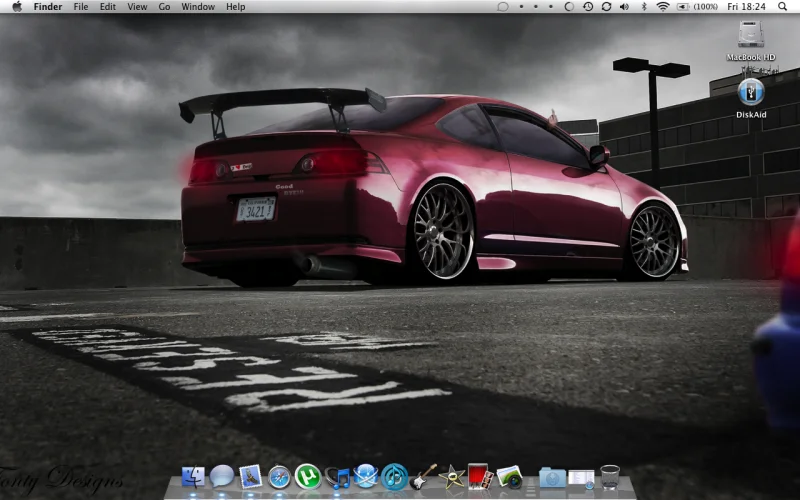Open iMovie star icon in Dock
800x500 pixels.
pyautogui.click(x=452, y=478)
